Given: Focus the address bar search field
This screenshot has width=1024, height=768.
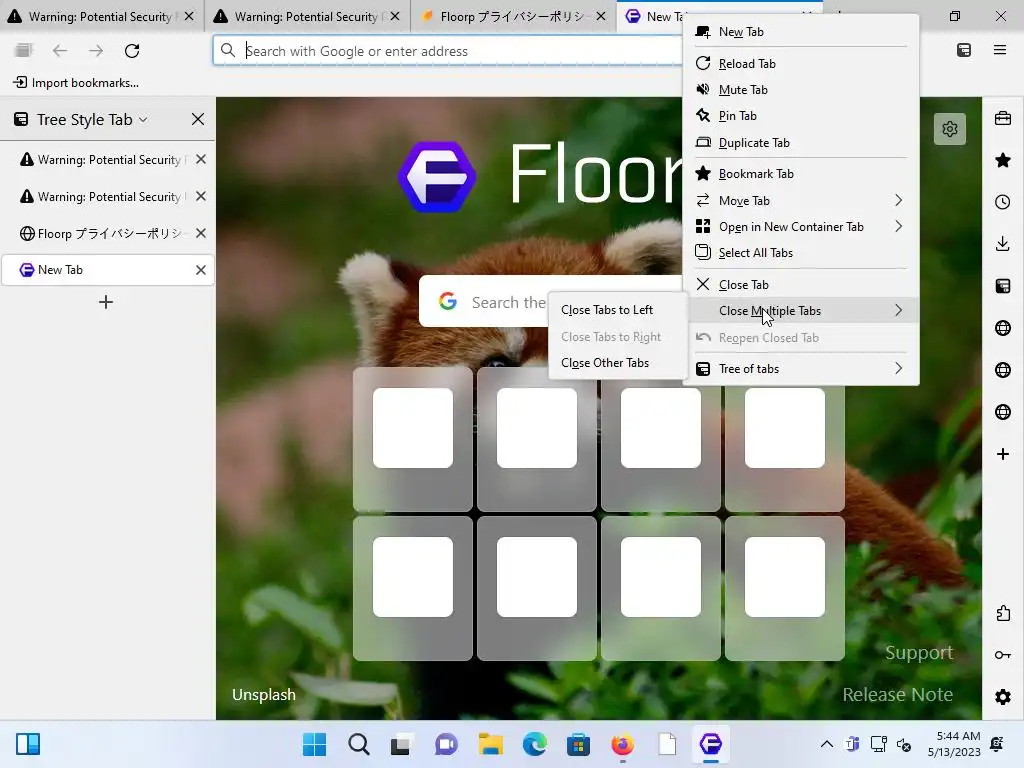Looking at the screenshot, I should (x=447, y=51).
